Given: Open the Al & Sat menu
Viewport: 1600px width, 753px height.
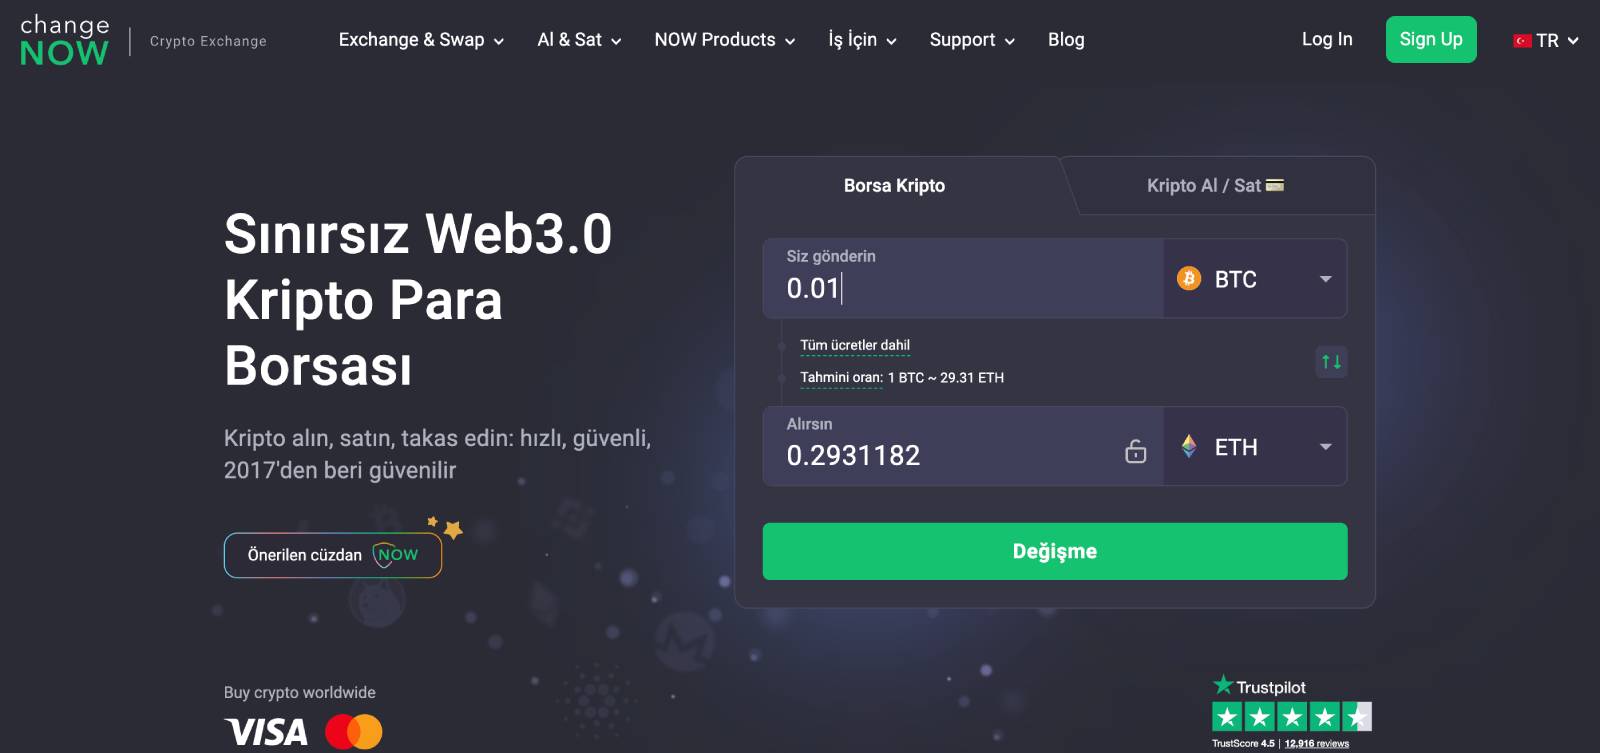Looking at the screenshot, I should (579, 40).
